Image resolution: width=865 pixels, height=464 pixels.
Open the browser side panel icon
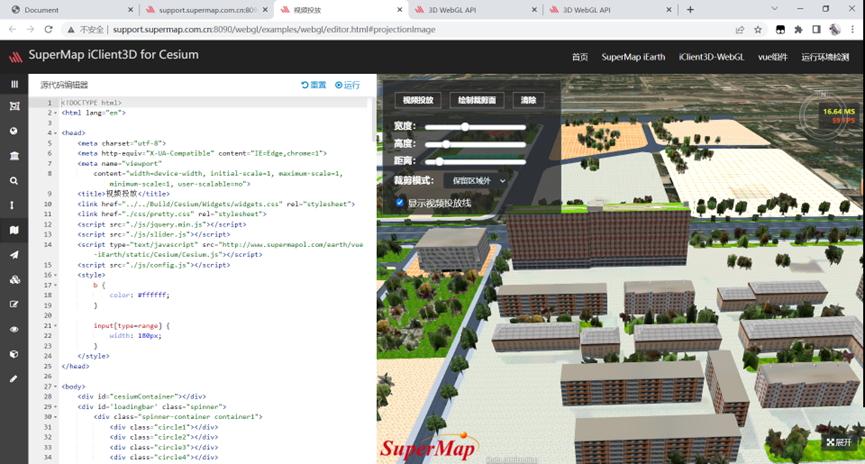pyautogui.click(x=816, y=30)
